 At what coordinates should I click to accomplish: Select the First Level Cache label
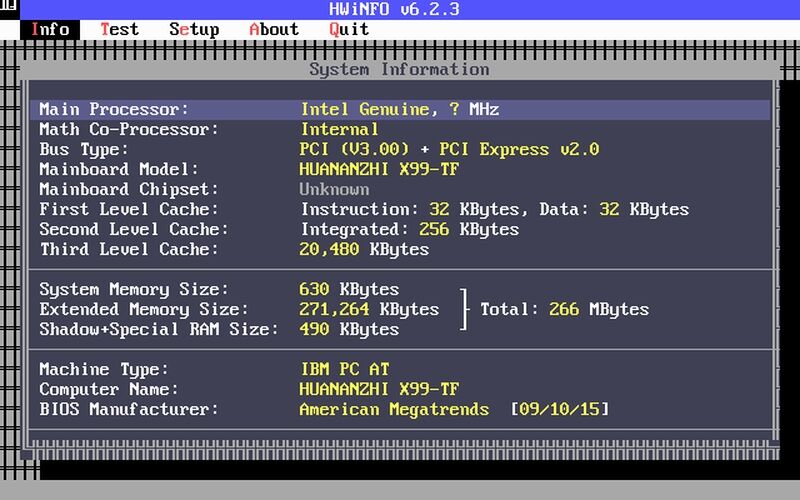129,209
